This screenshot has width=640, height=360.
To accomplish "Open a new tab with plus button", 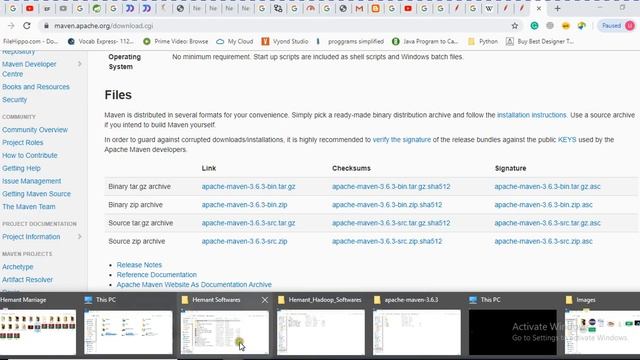I will pos(557,8).
